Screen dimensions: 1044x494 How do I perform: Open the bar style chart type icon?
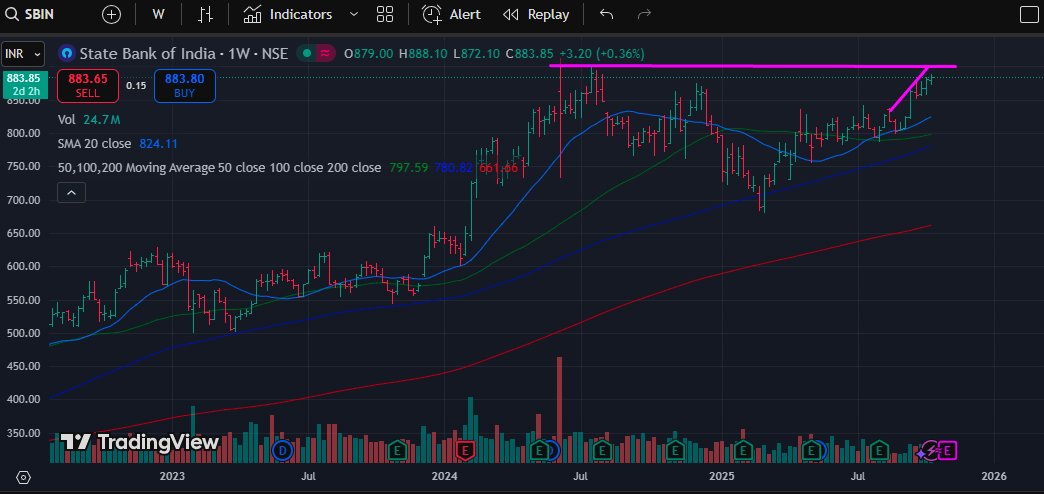(206, 14)
